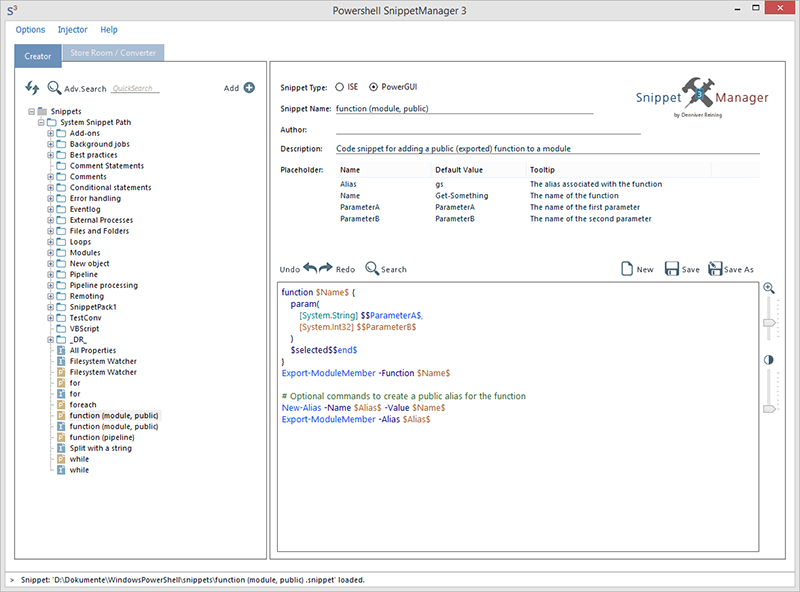Expand the Add-ons folder
800x592 pixels.
pyautogui.click(x=51, y=133)
